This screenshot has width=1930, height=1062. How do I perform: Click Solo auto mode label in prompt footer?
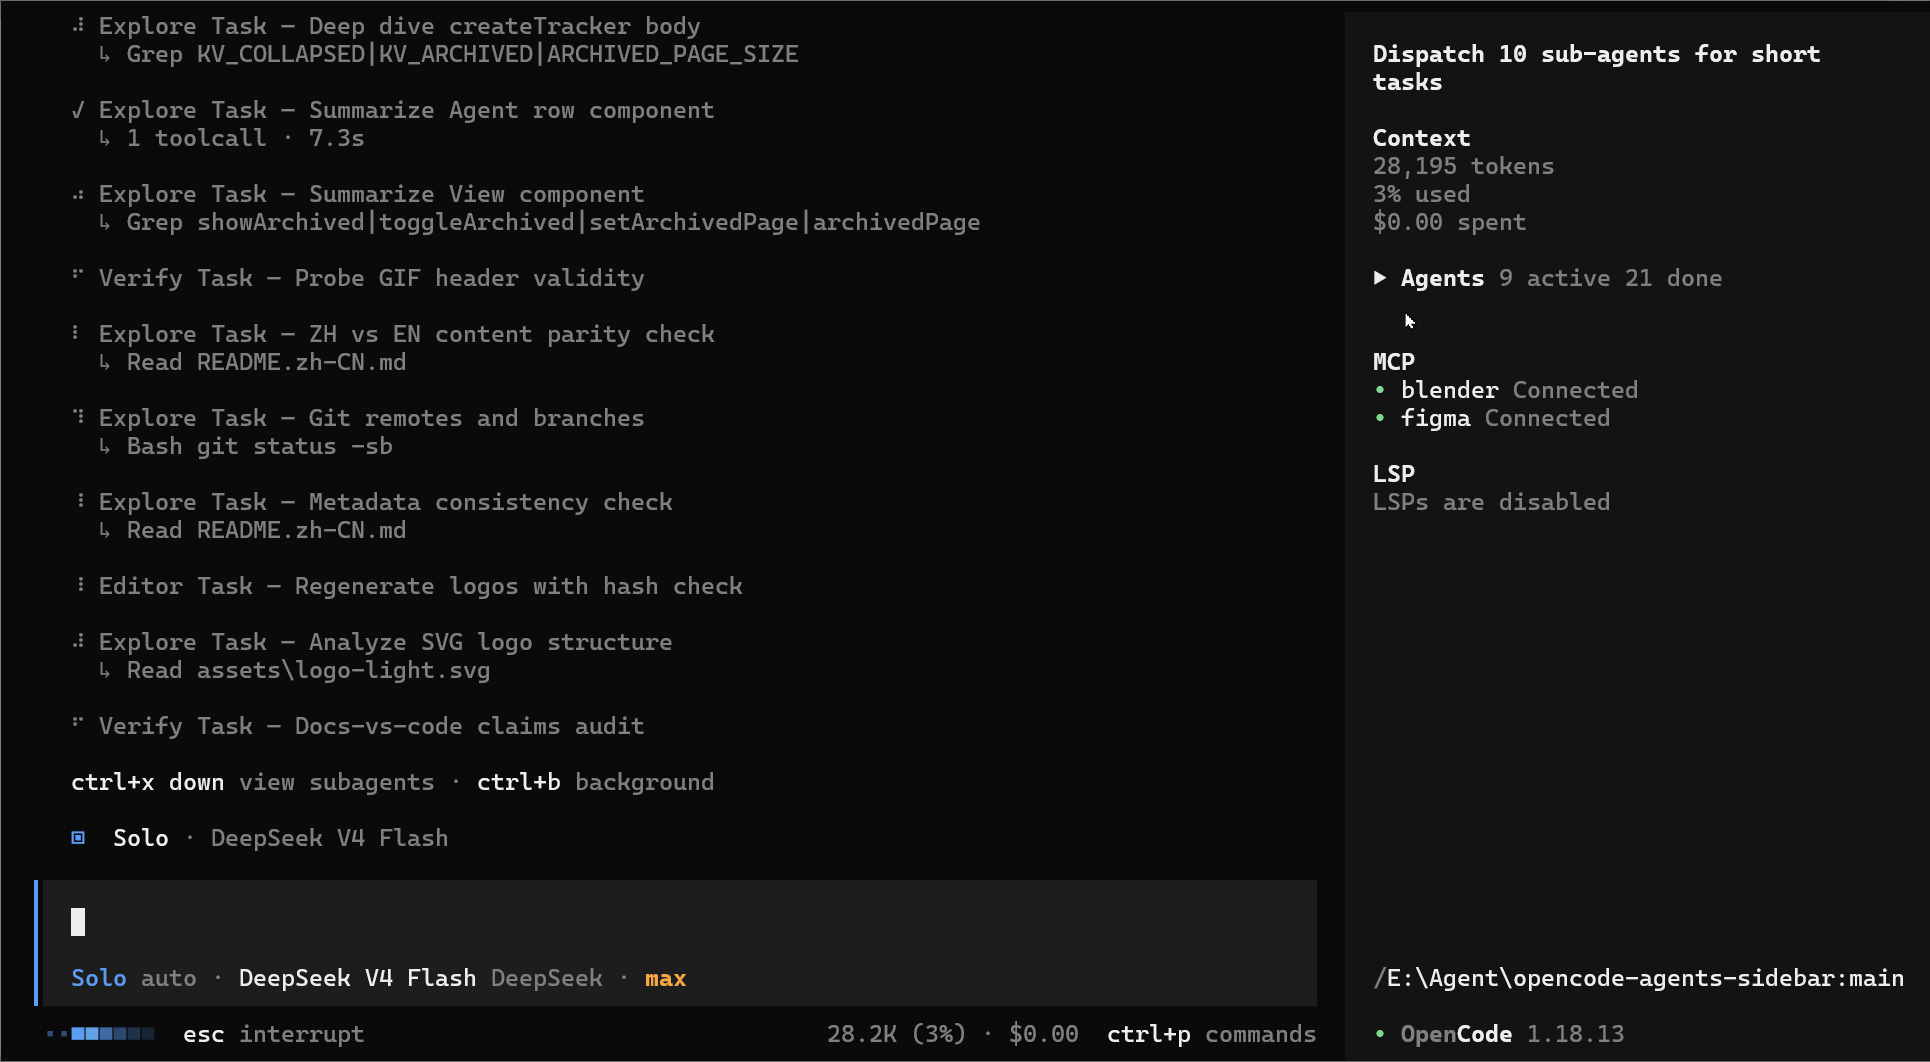(x=134, y=978)
